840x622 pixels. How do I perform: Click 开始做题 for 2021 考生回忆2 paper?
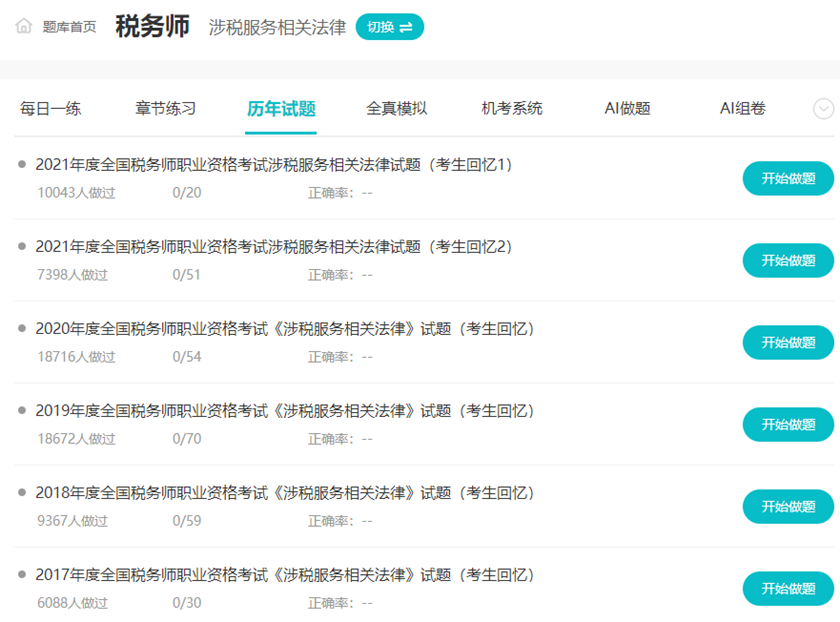coord(787,260)
